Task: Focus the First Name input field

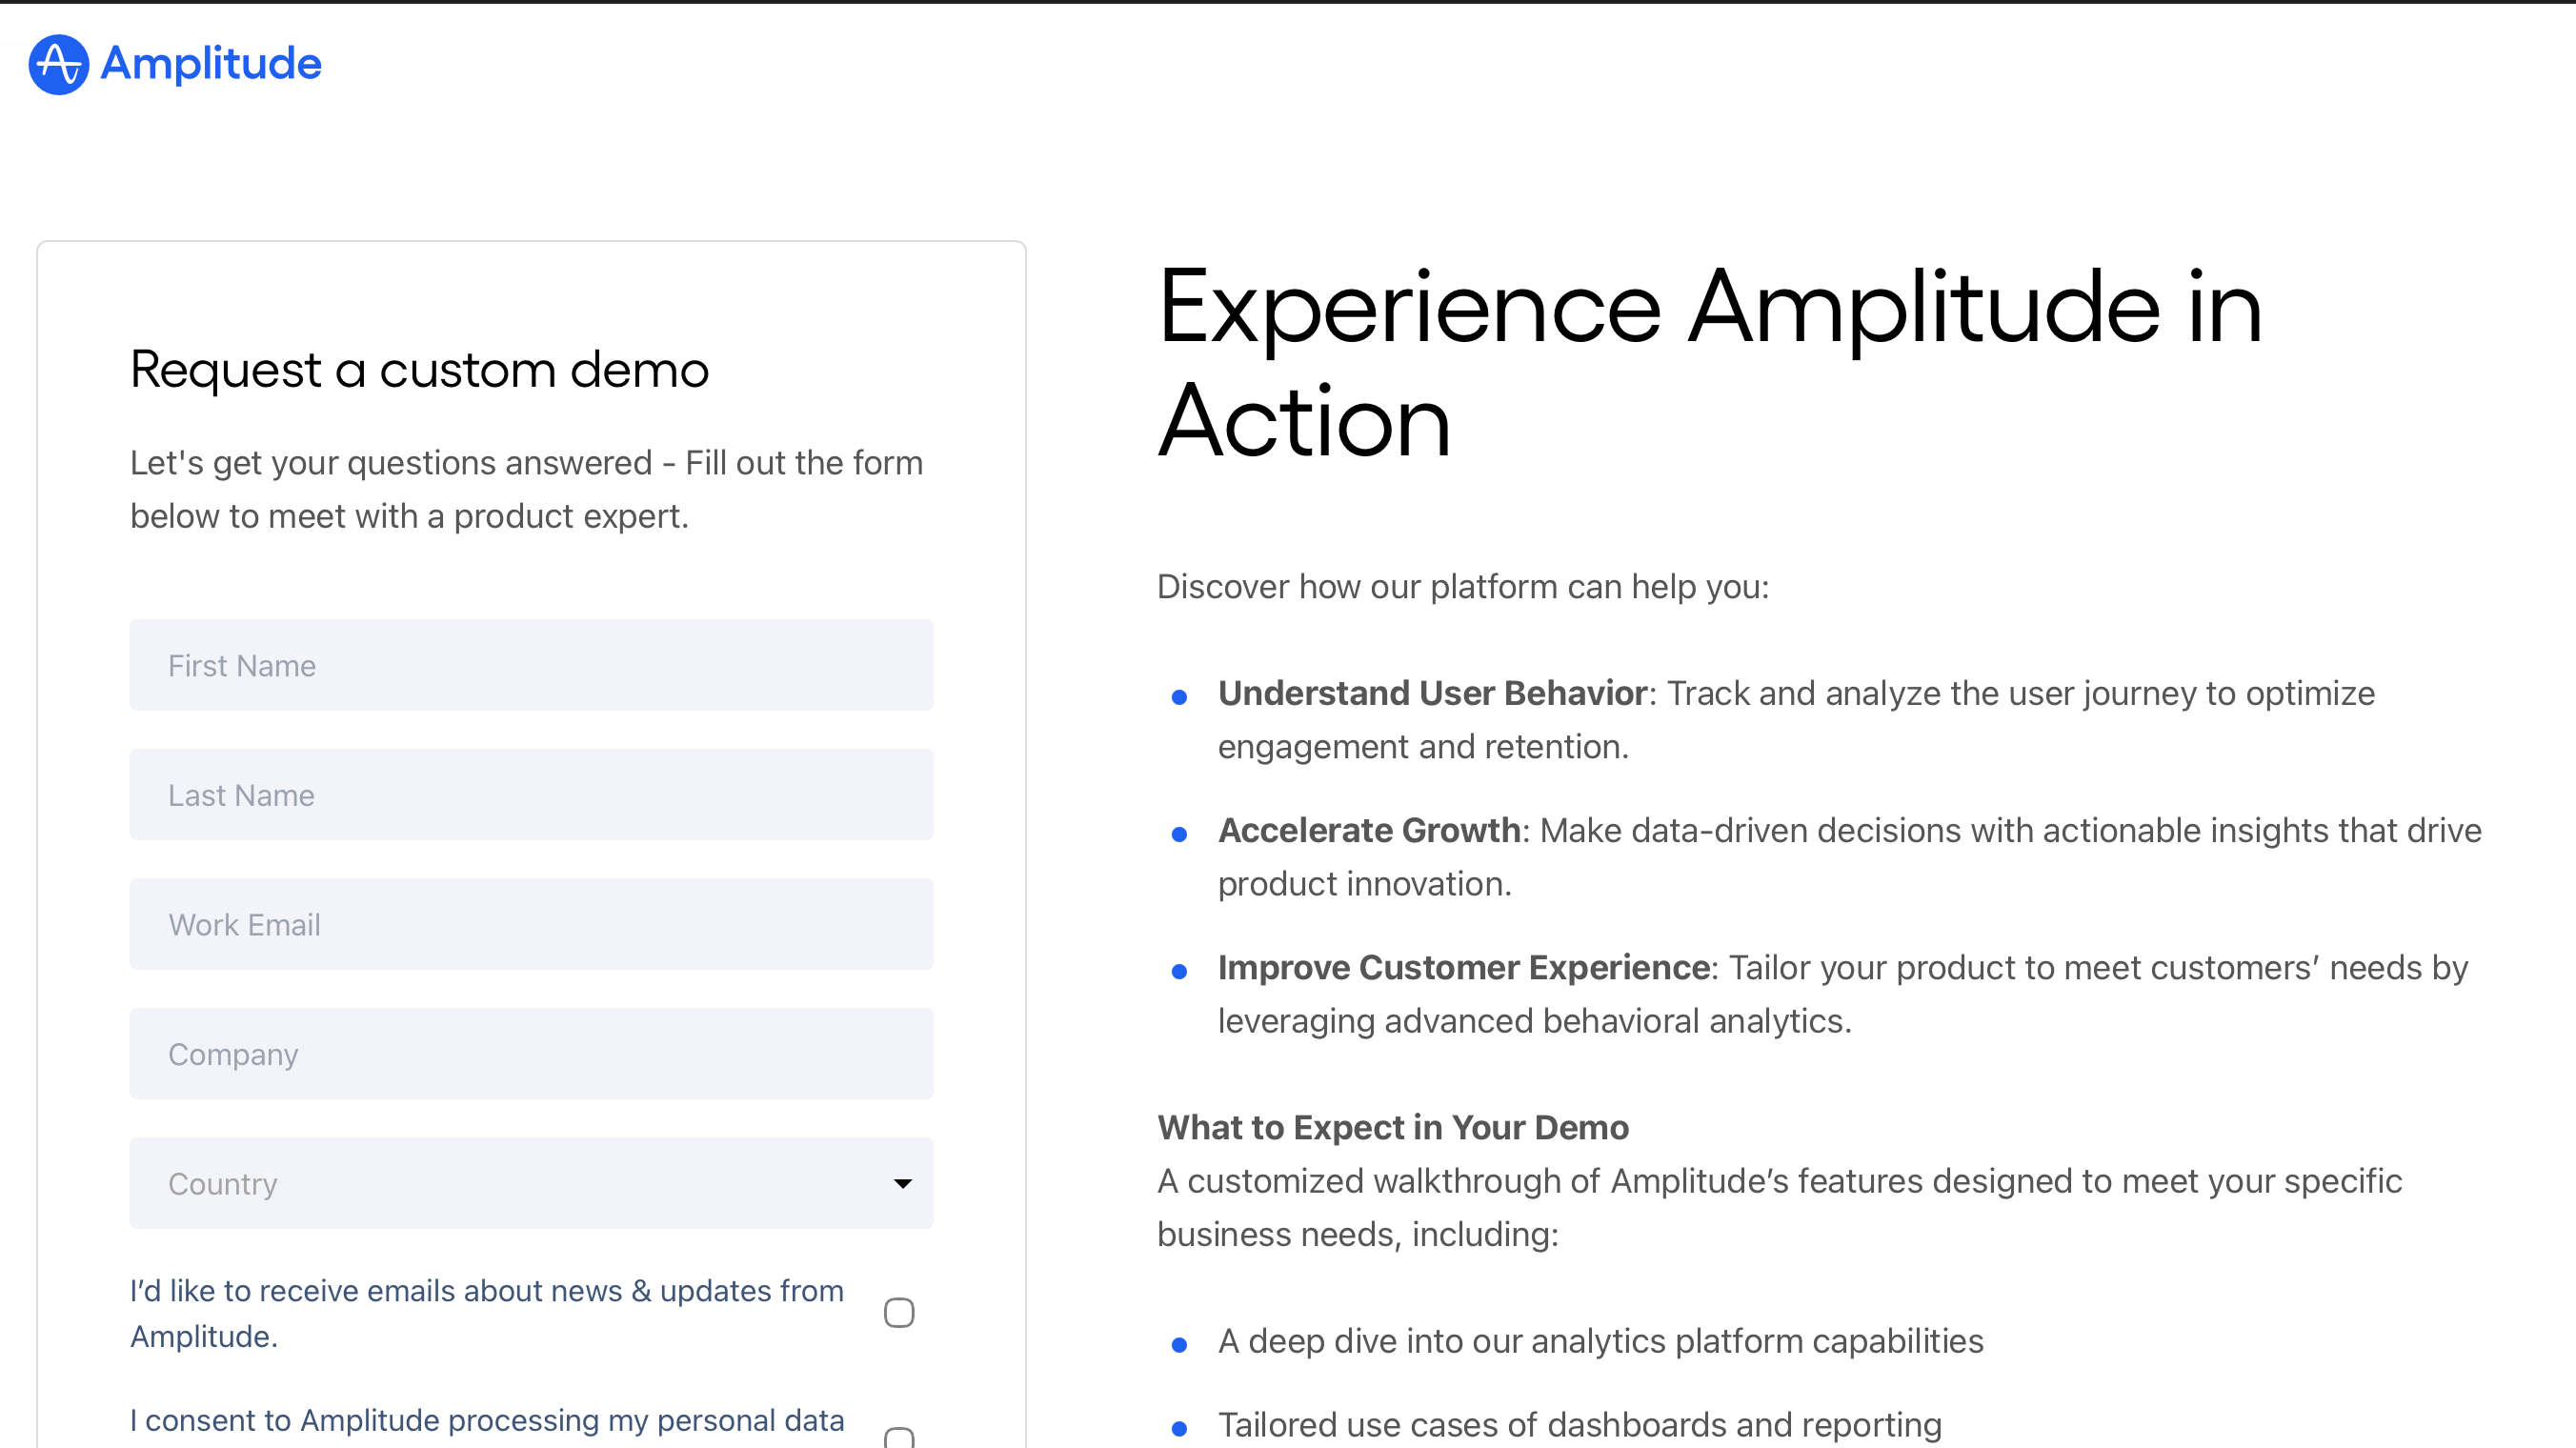Action: (531, 665)
